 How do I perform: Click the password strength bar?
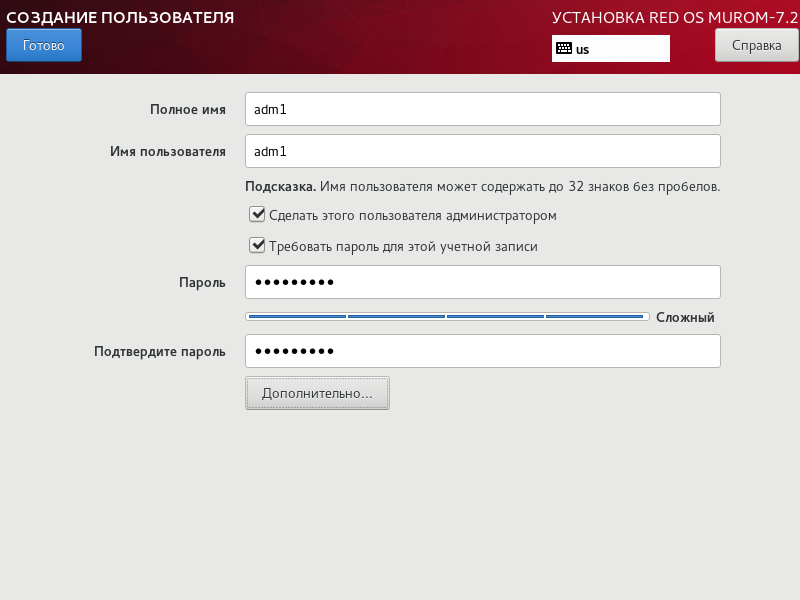coord(447,317)
